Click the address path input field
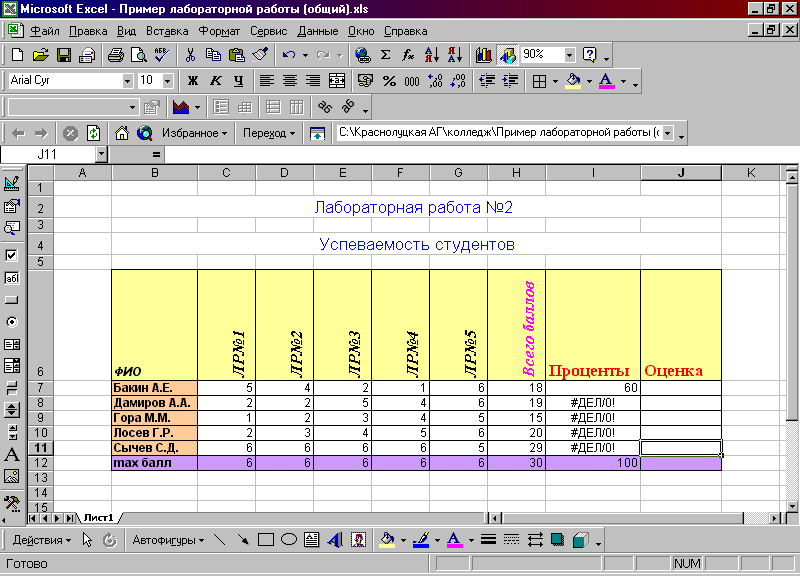Viewport: 800px width, 576px height. (x=498, y=133)
